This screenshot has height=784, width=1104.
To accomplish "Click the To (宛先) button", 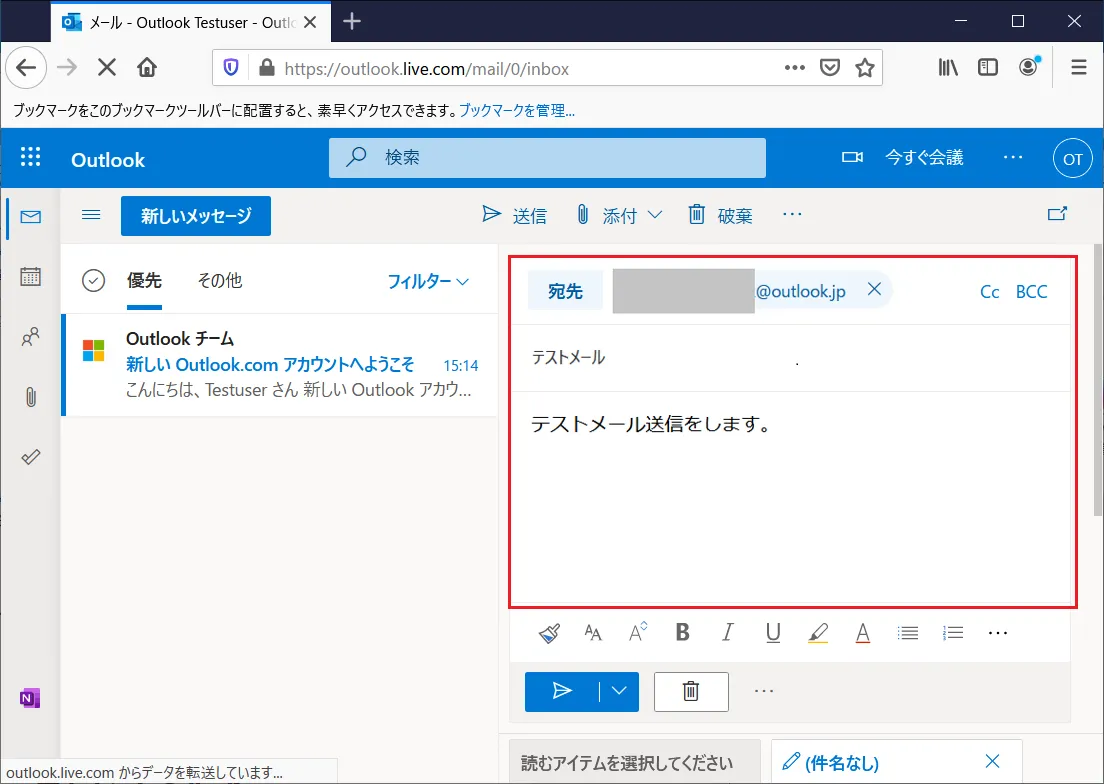I will (565, 291).
